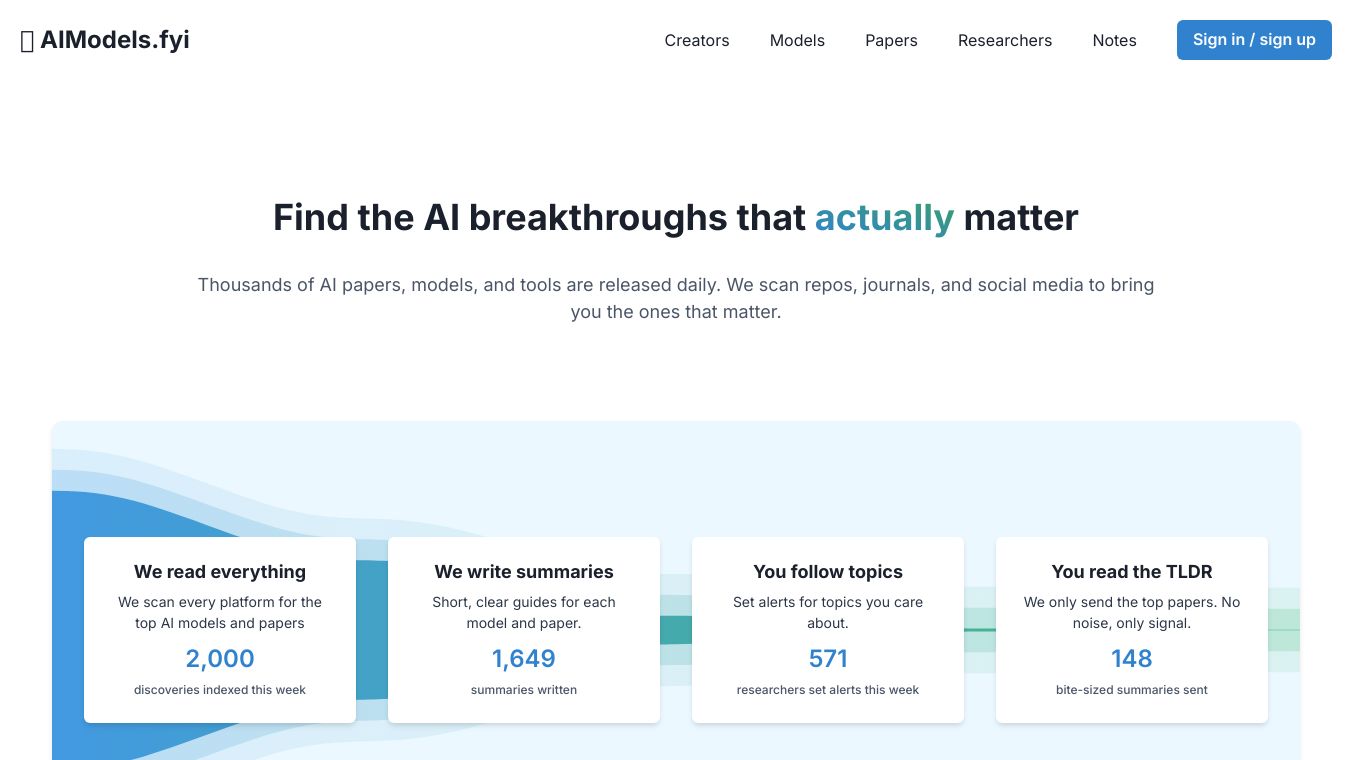1352x760 pixels.
Task: Navigate to the Models page
Action: pyautogui.click(x=797, y=41)
